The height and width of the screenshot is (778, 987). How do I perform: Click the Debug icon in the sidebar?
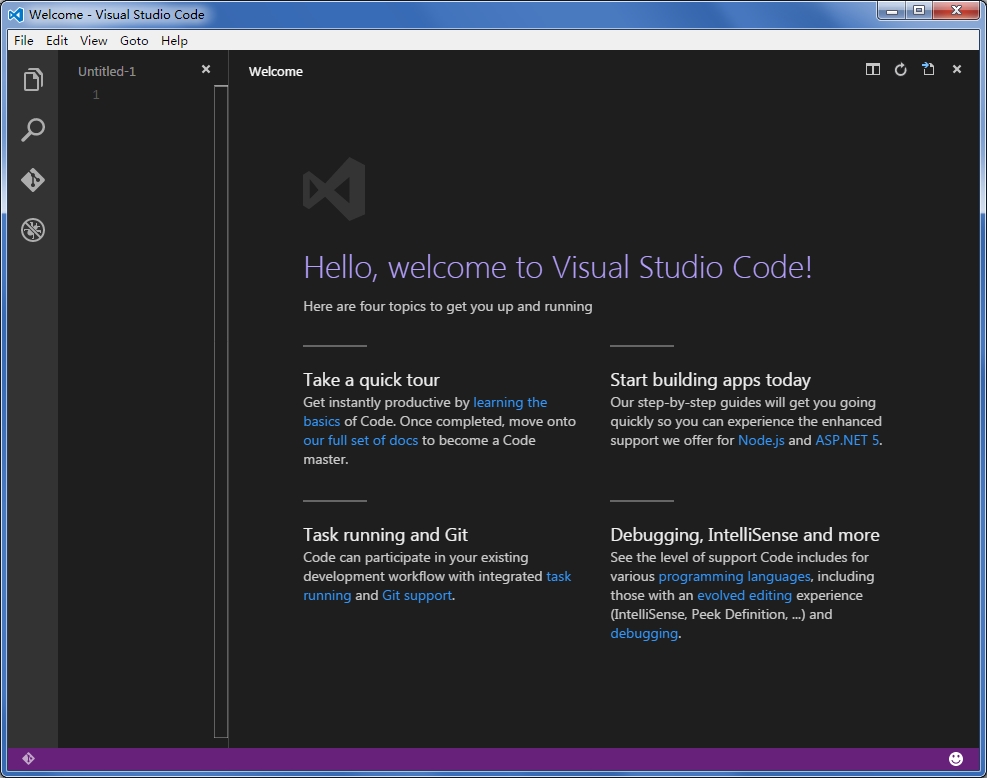click(33, 229)
